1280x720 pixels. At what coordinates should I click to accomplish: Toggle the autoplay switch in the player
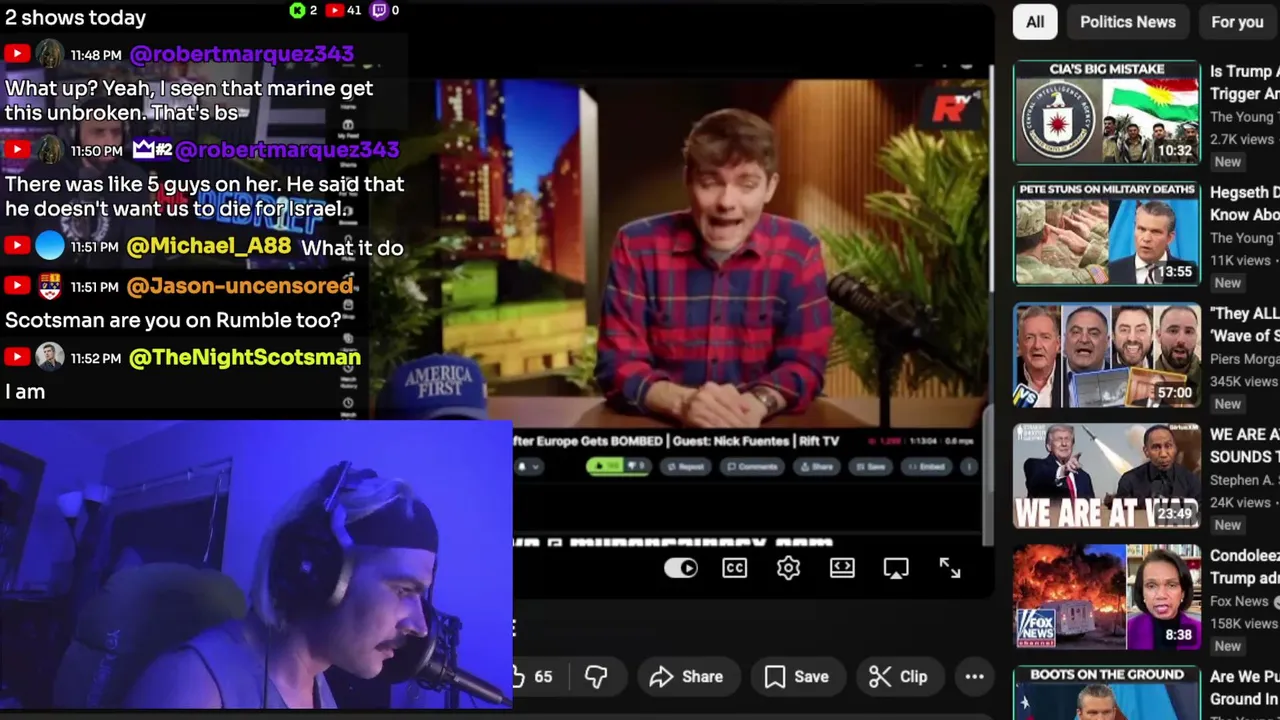point(681,568)
